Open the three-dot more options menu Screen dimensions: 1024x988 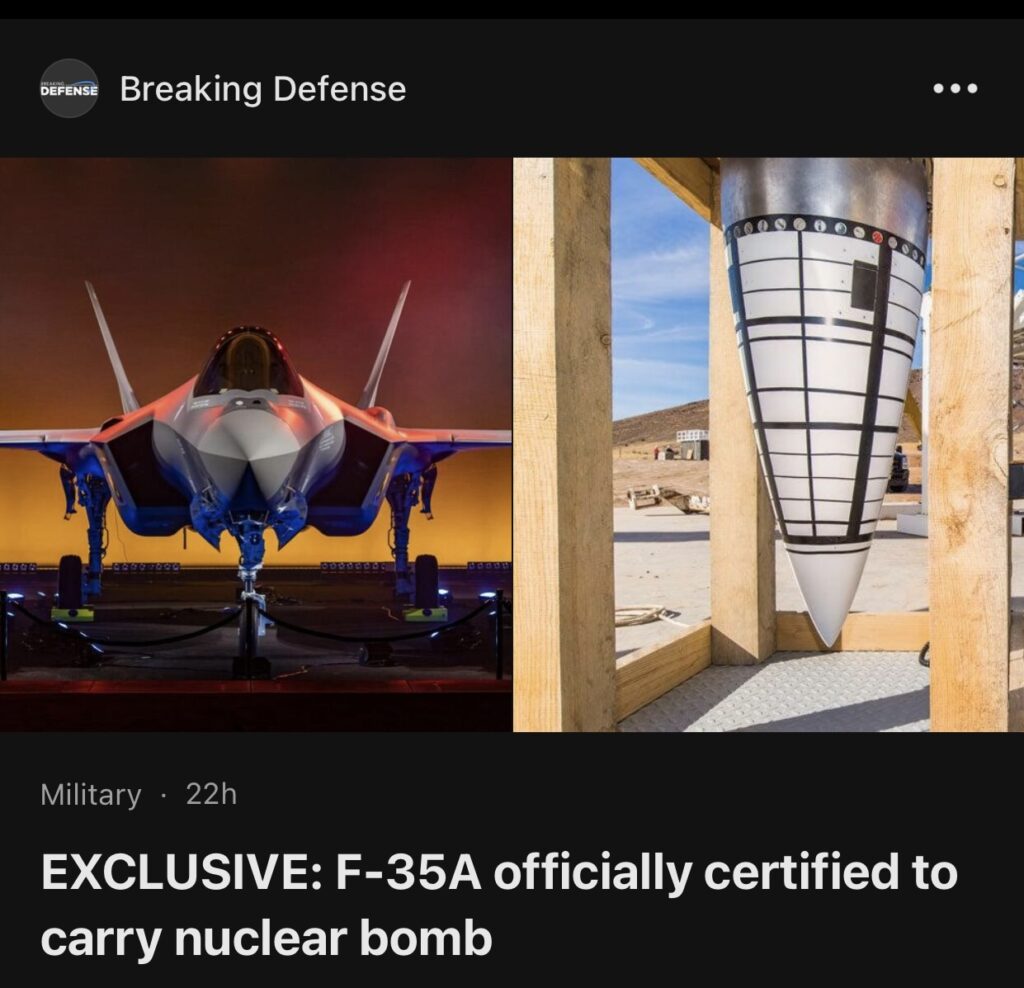955,88
